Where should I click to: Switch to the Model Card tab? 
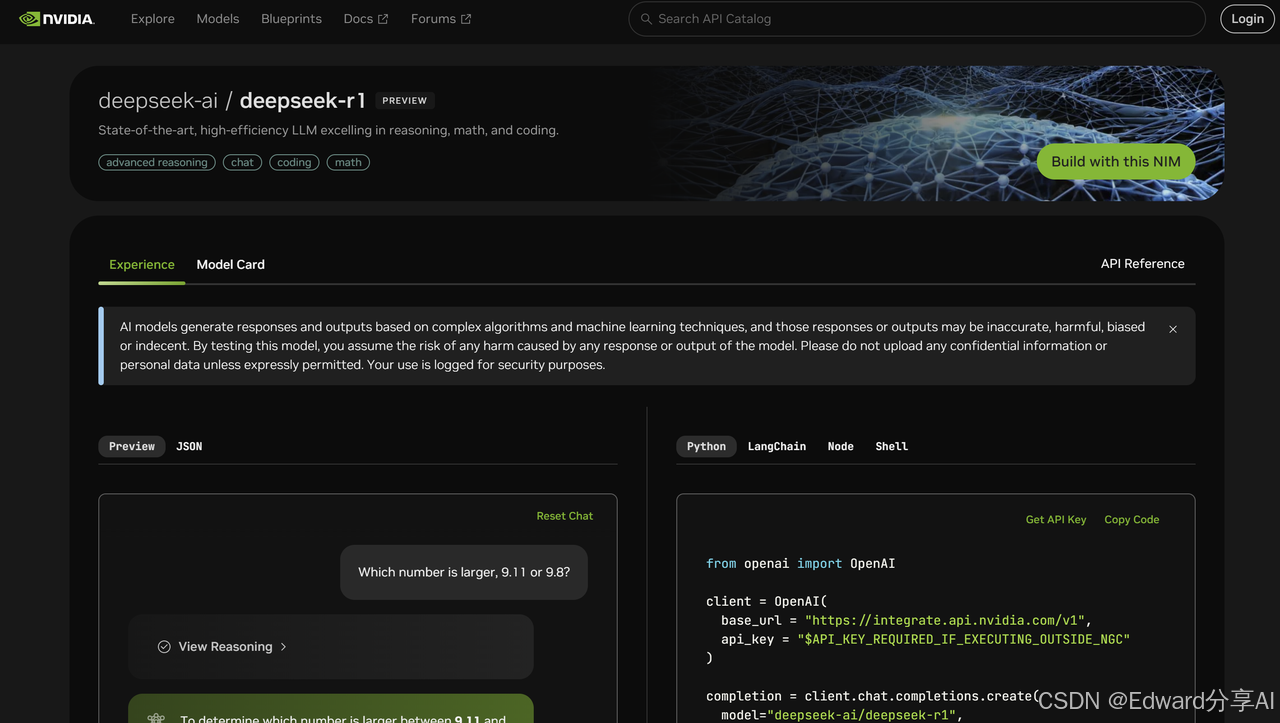click(231, 264)
